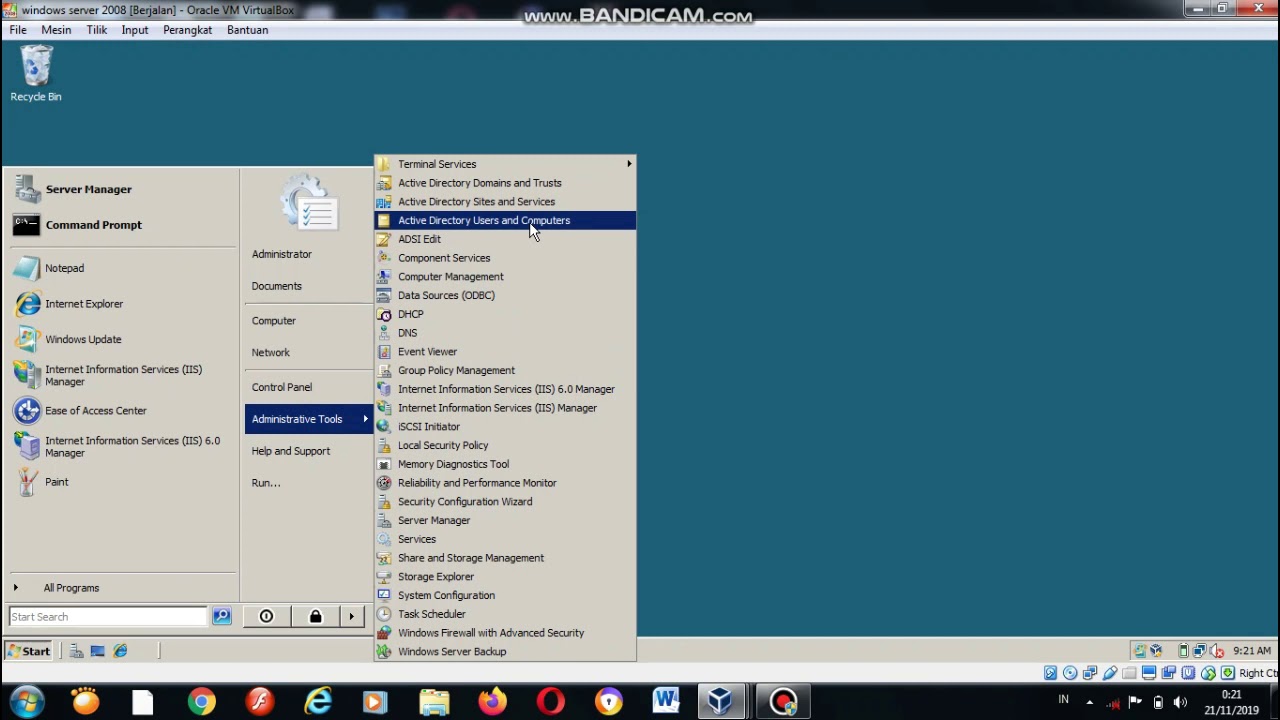
Task: Open Administrative Tools submenu
Action: (309, 419)
